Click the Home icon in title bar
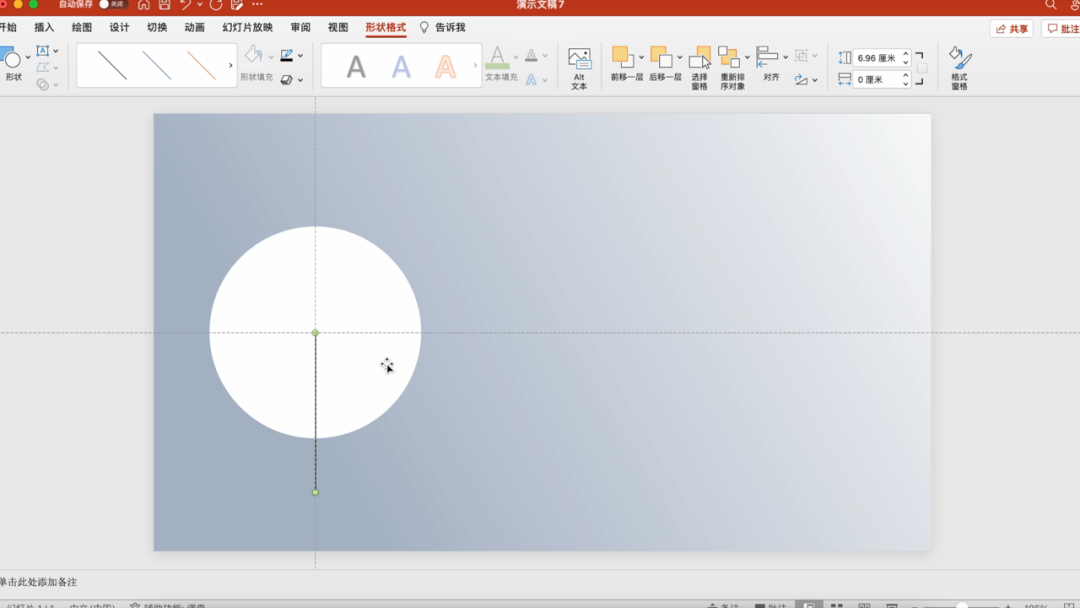The width and height of the screenshot is (1080, 608). tap(144, 5)
